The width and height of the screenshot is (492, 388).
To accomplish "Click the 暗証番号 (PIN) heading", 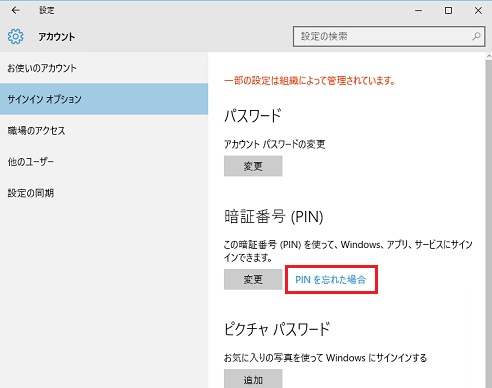I will [x=274, y=217].
